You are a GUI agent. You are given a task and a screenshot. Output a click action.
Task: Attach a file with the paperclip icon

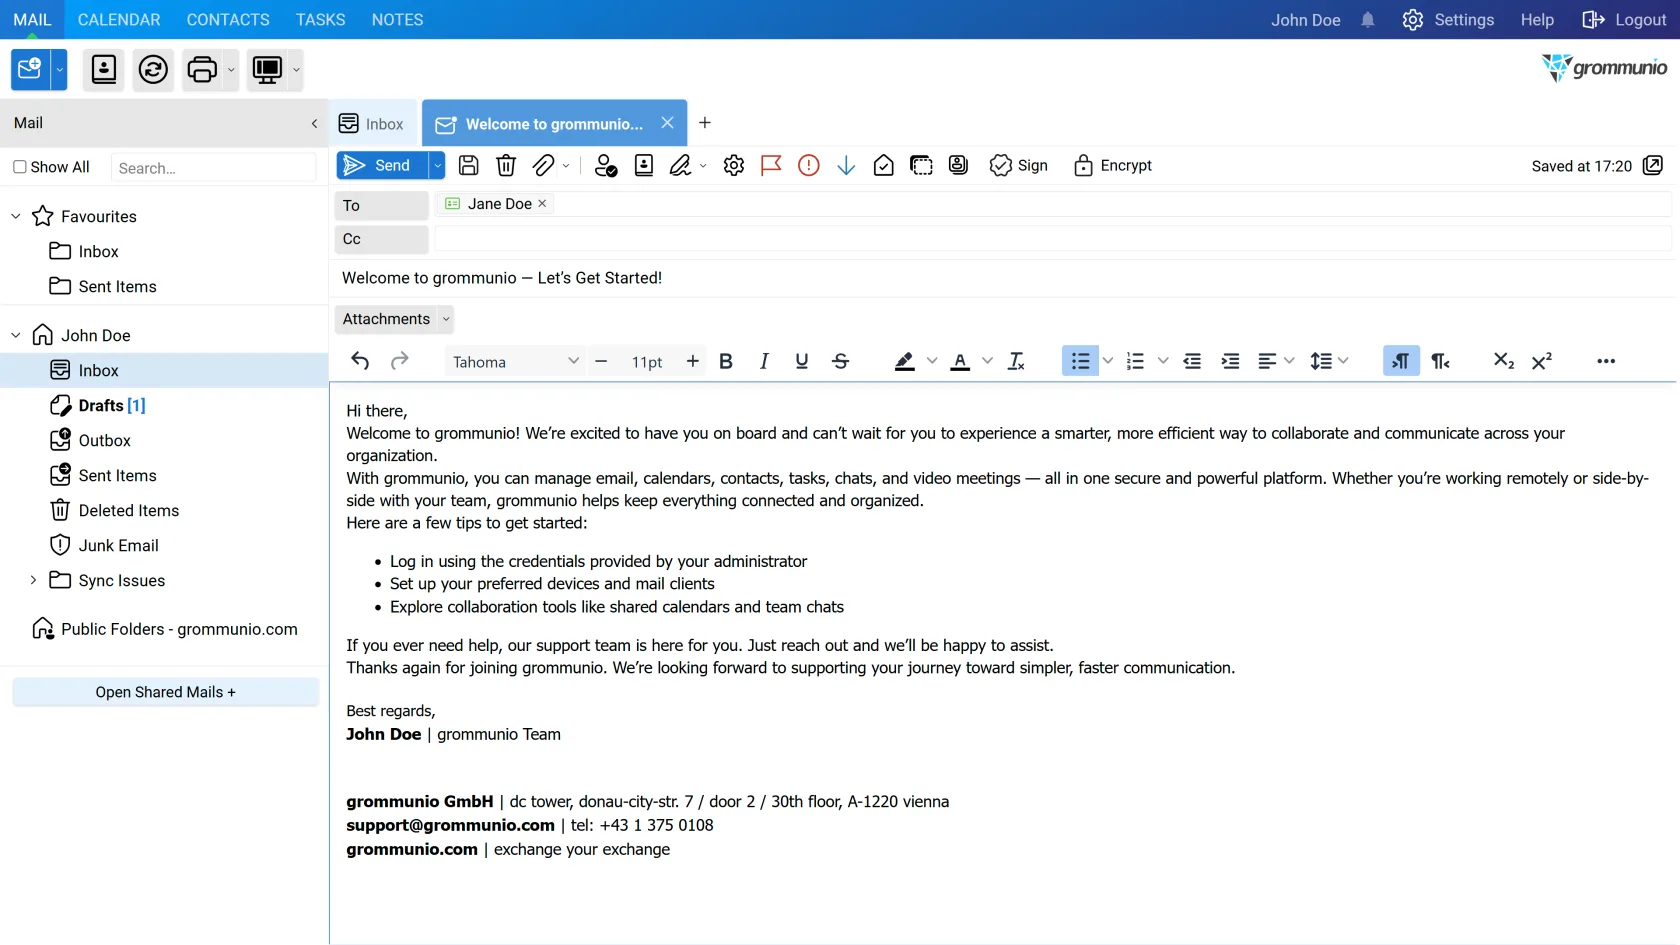pos(543,166)
